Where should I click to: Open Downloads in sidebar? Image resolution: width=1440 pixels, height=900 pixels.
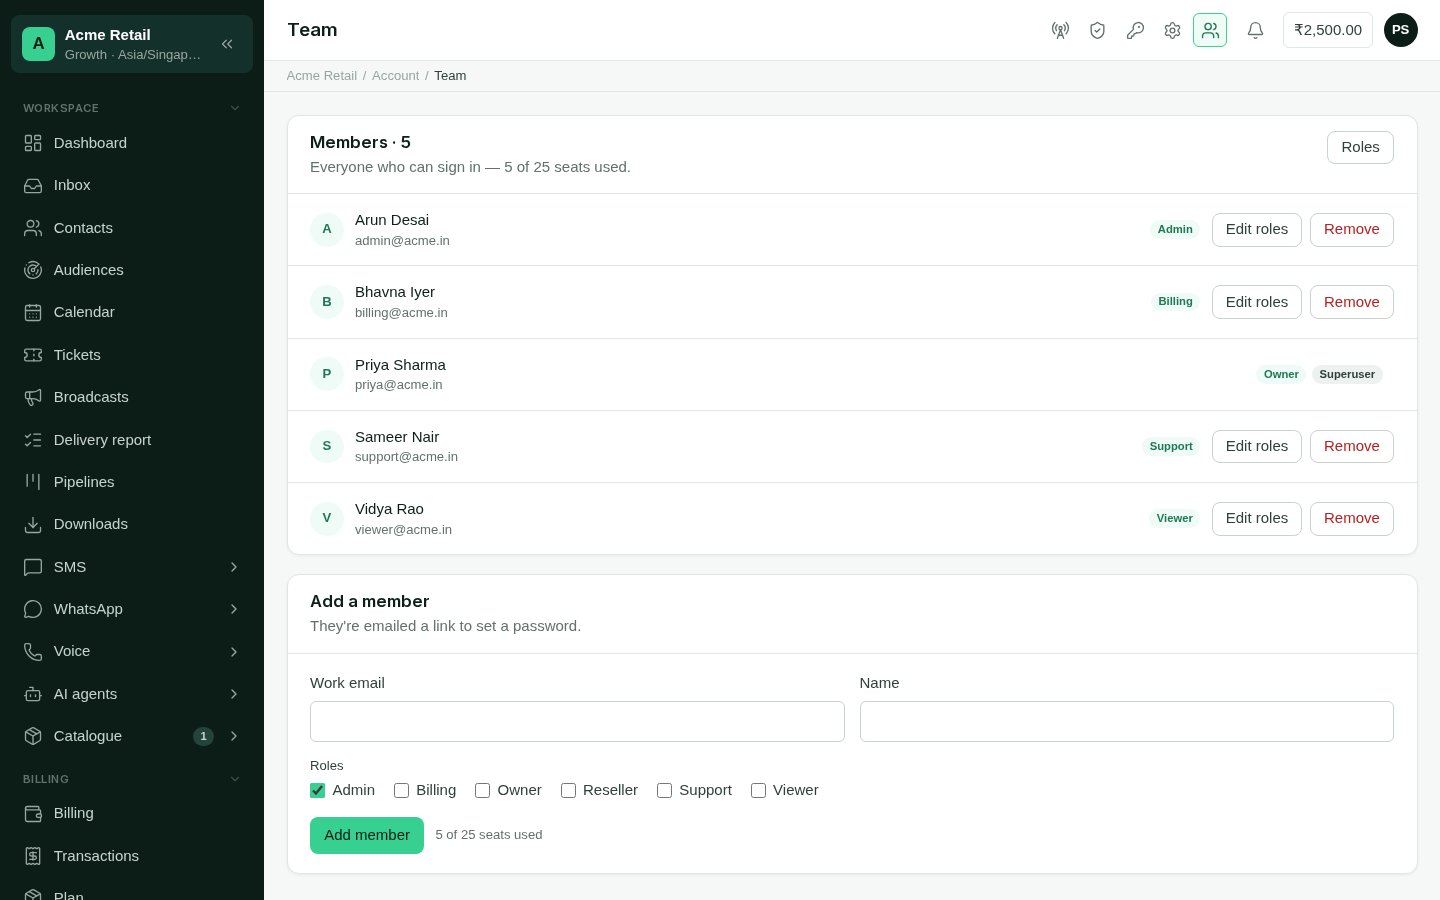pyautogui.click(x=132, y=524)
